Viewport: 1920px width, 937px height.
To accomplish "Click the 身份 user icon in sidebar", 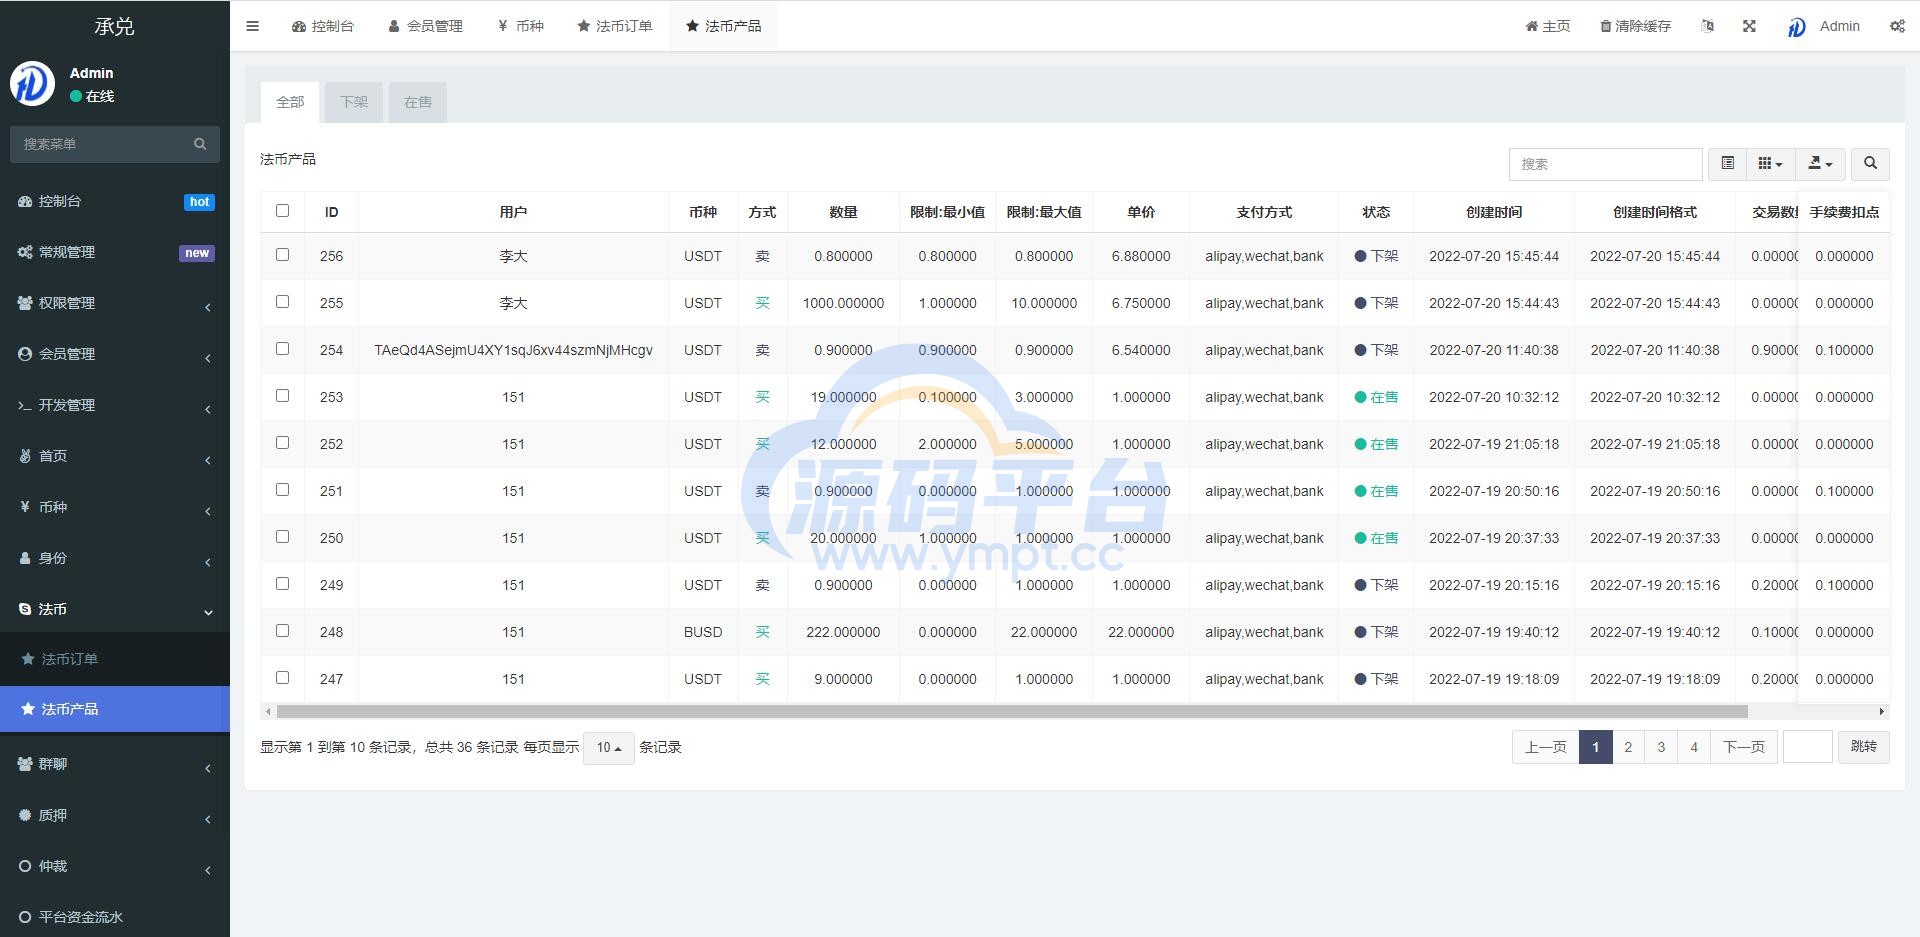I will (25, 558).
